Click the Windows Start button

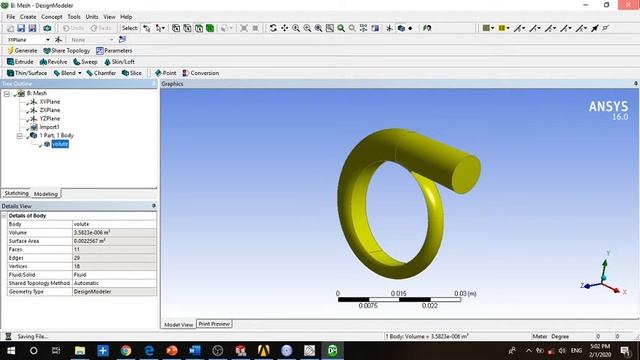click(x=11, y=351)
